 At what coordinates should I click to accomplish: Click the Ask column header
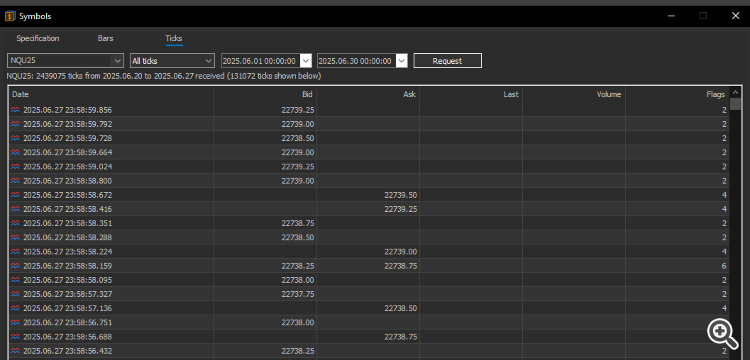[x=368, y=94]
